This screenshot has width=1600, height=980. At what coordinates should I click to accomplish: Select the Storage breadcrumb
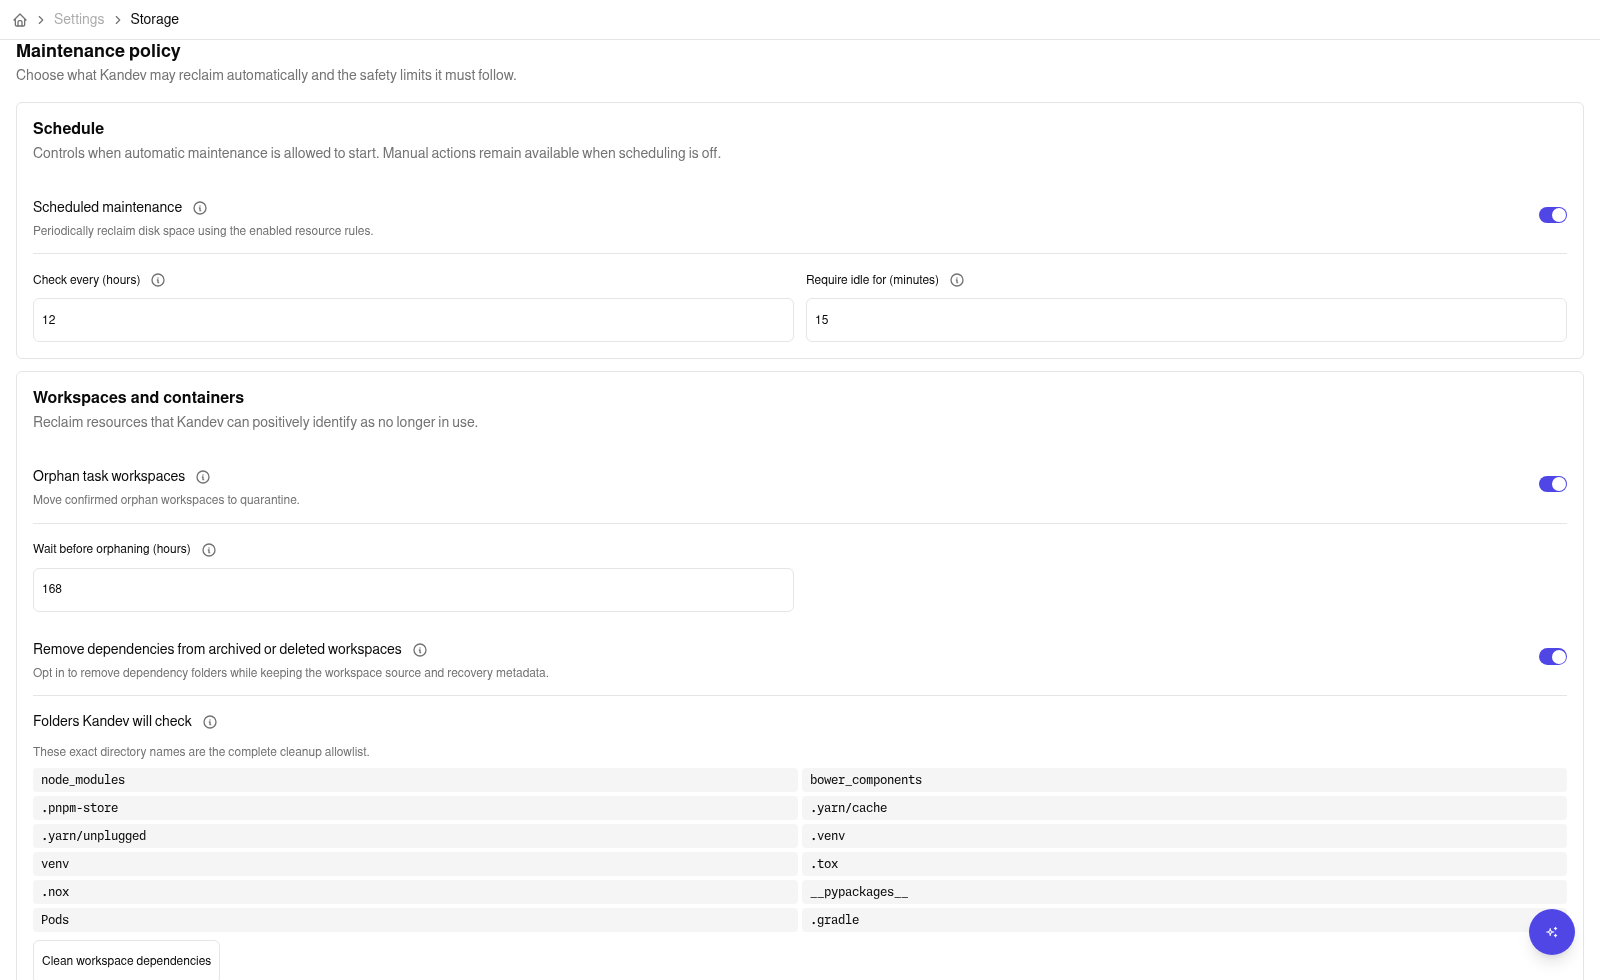(154, 19)
